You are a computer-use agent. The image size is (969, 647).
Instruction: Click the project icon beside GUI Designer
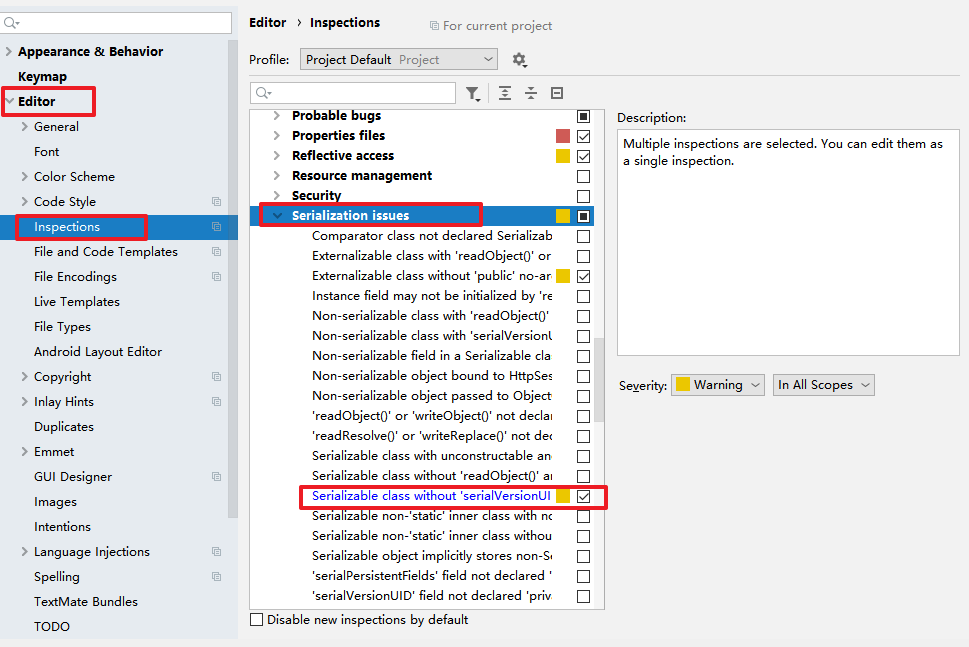click(x=216, y=476)
